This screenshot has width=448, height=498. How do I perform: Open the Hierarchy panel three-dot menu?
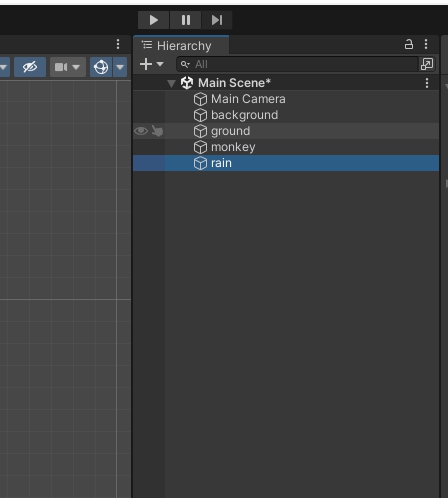pos(426,44)
